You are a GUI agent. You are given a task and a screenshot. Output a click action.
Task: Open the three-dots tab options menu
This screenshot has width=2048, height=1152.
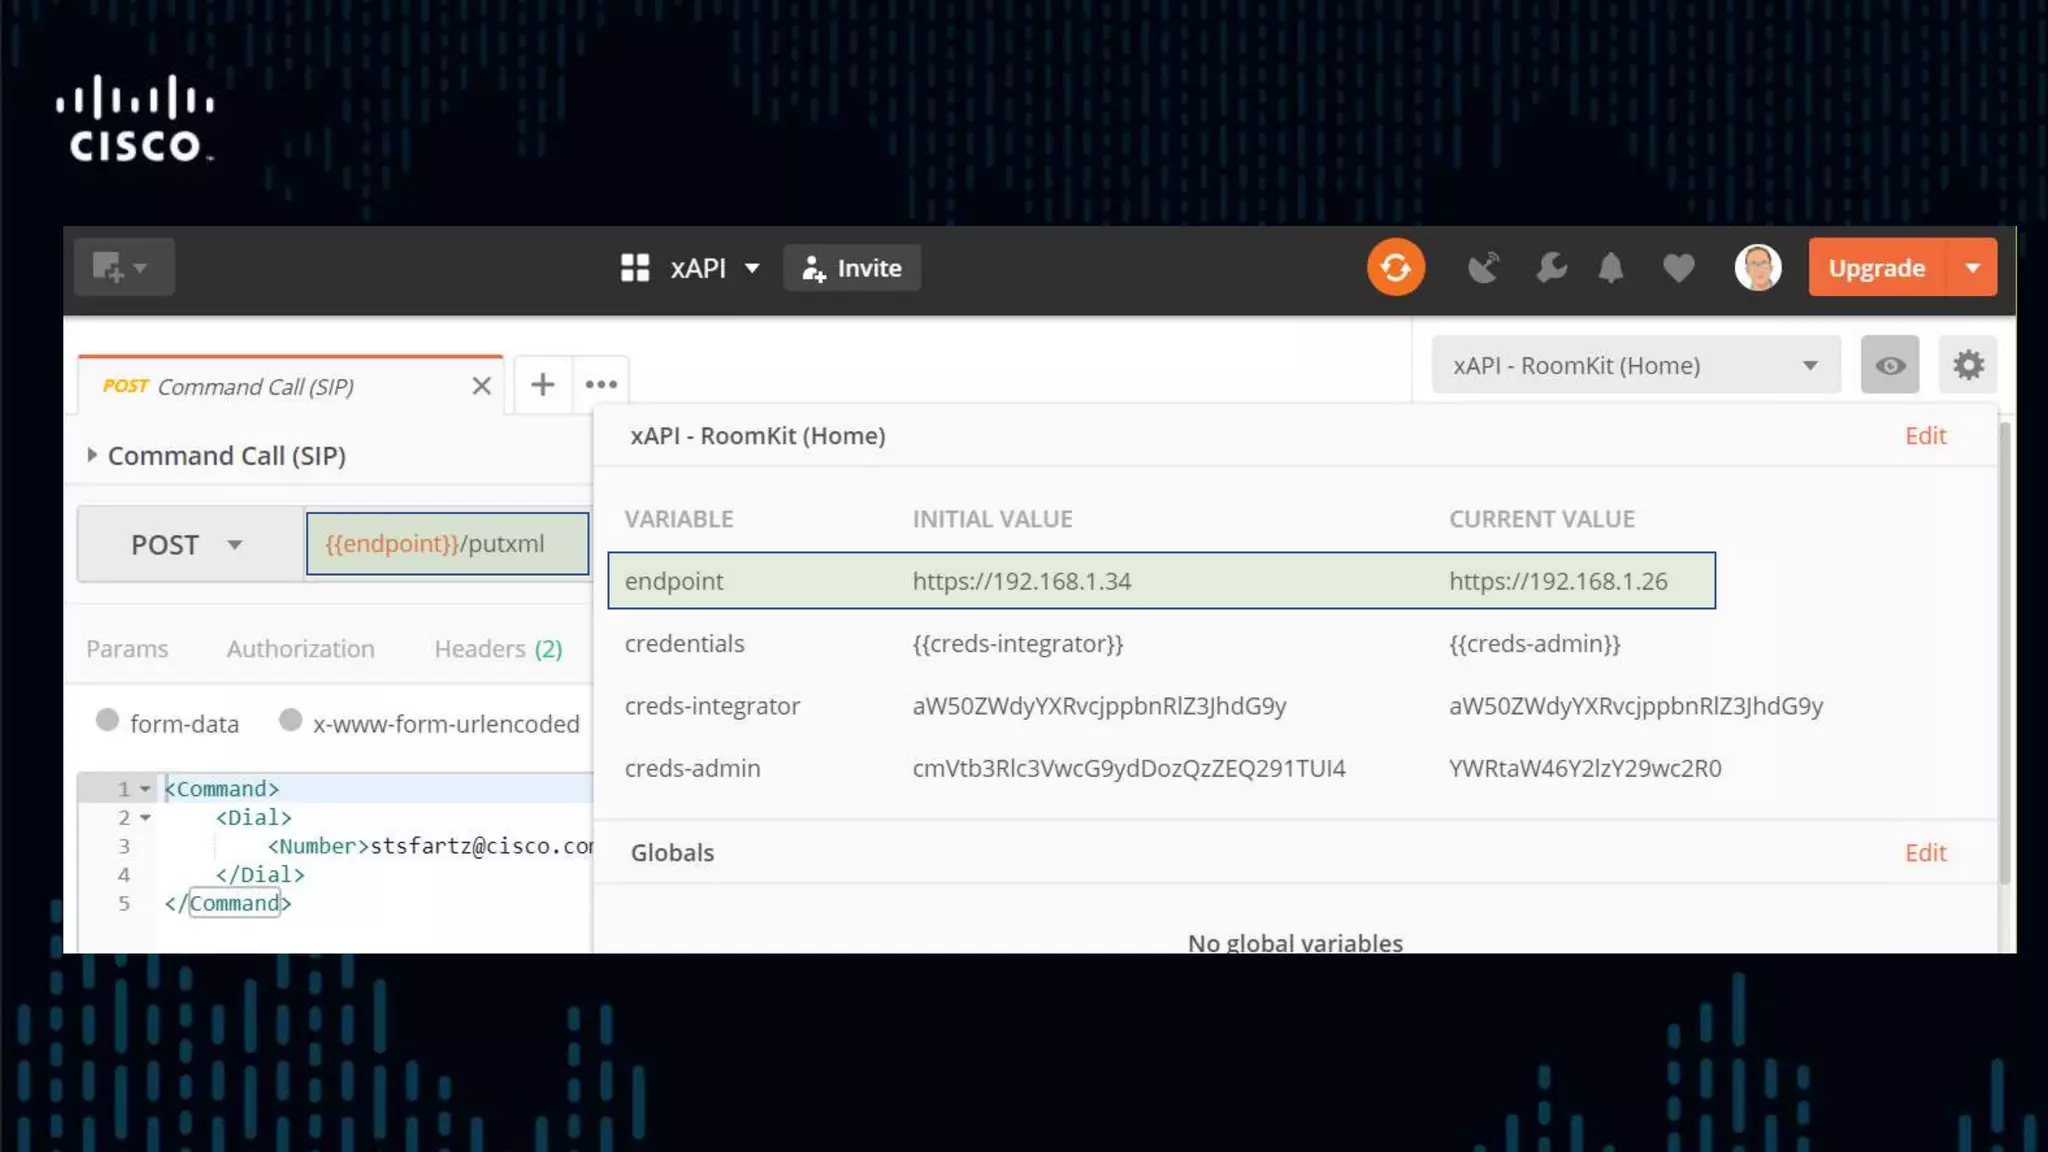(601, 384)
